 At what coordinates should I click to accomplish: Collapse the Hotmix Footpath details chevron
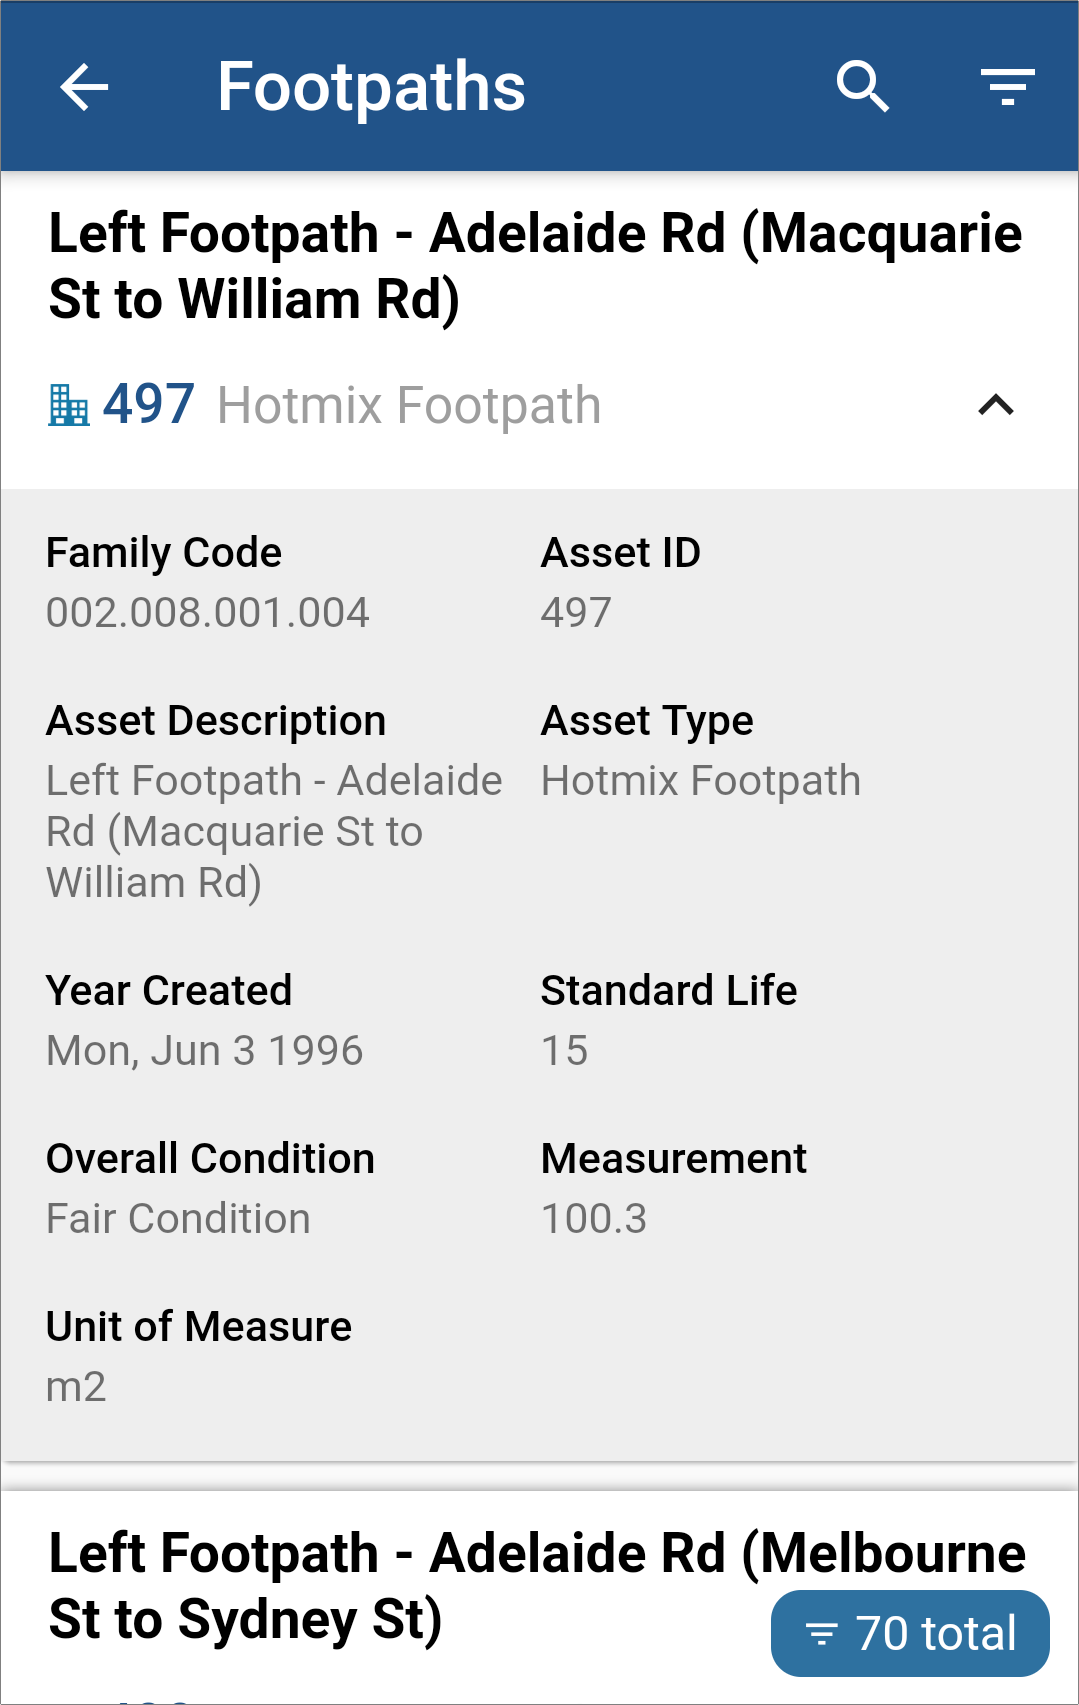[x=996, y=405]
